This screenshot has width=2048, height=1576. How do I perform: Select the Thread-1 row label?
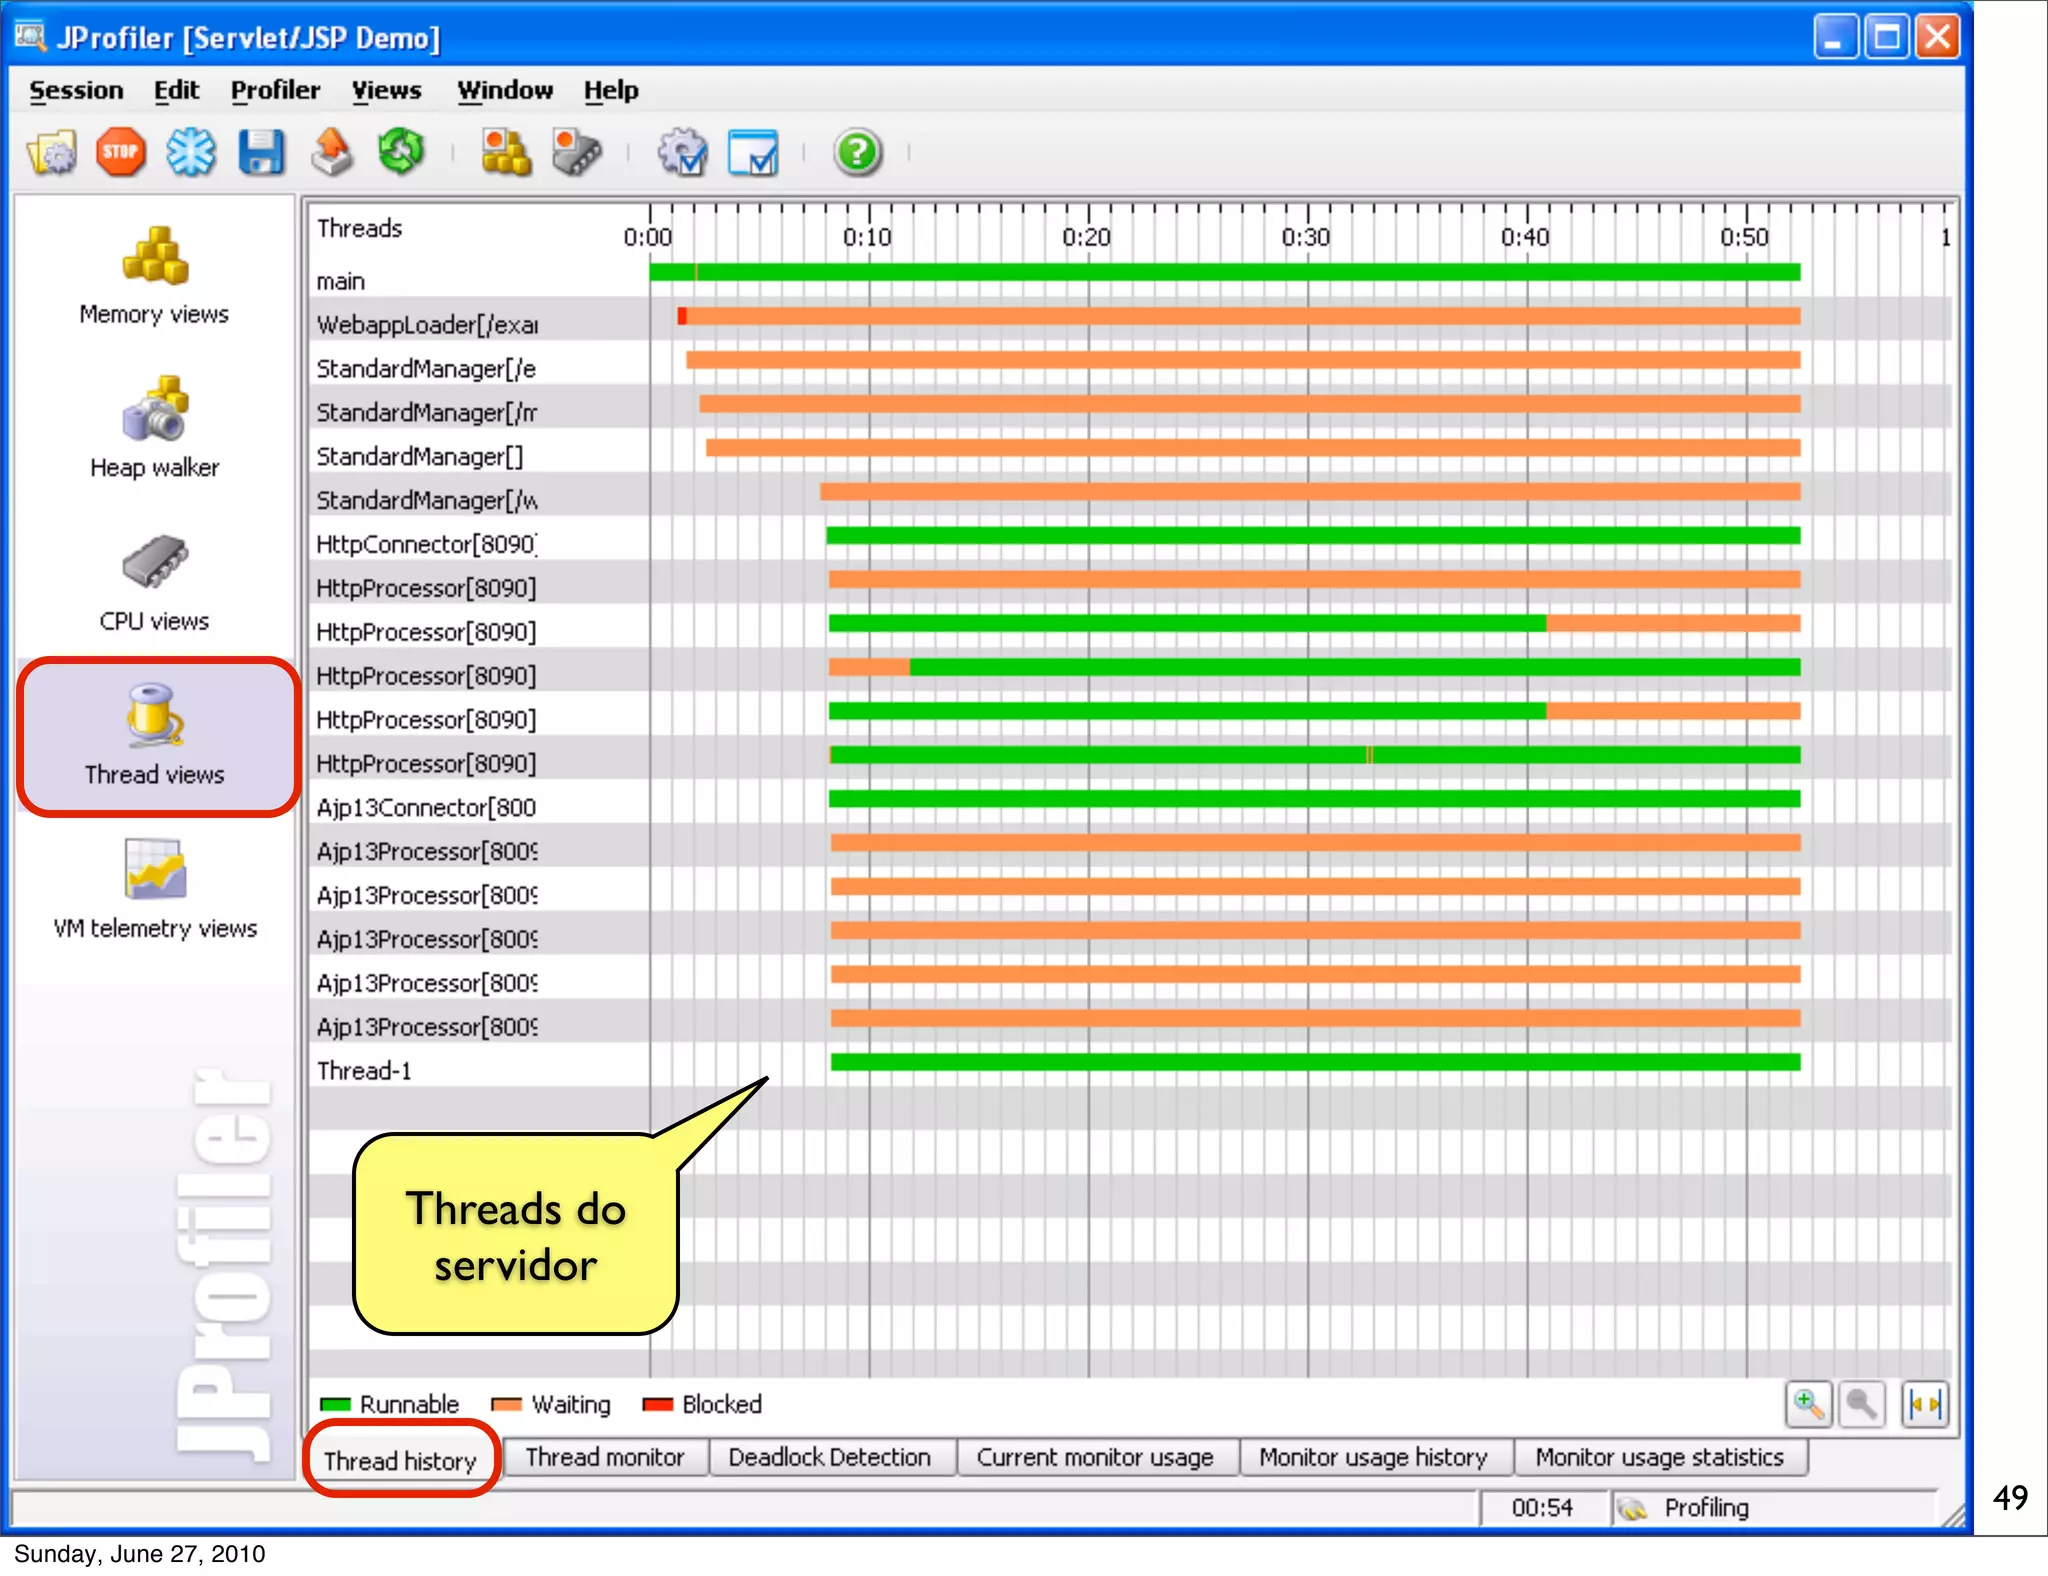[364, 1071]
